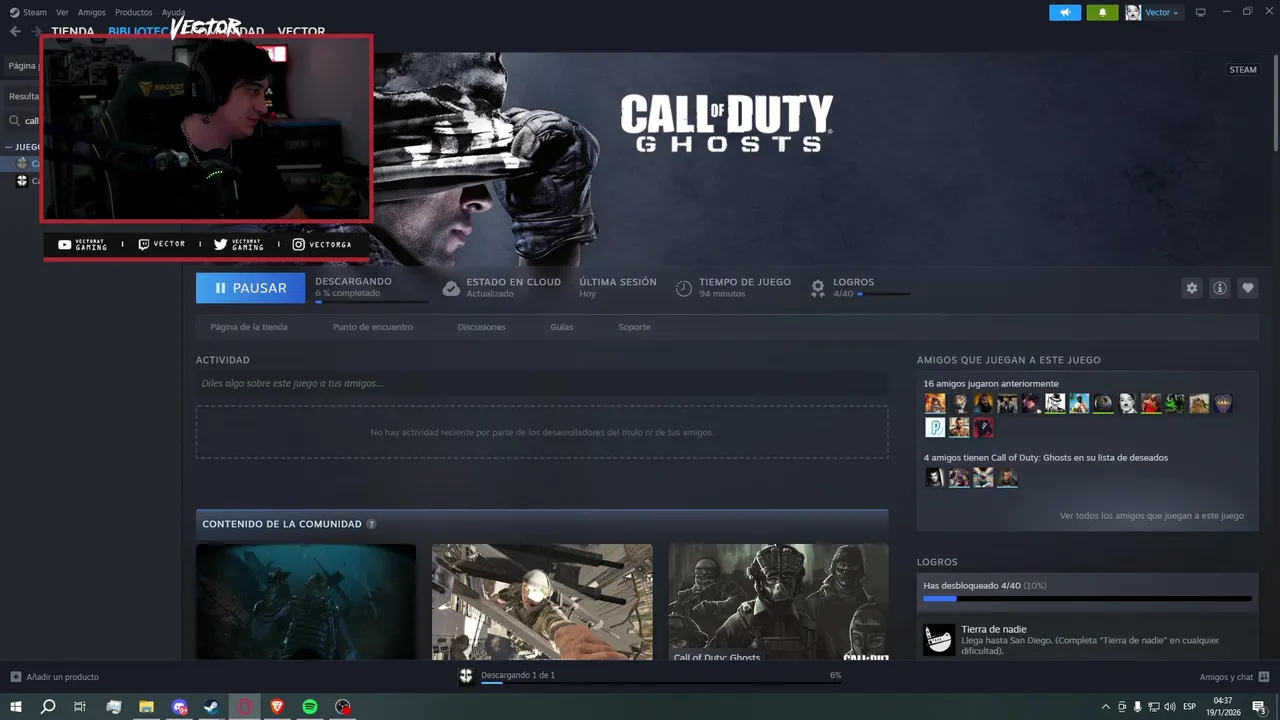The image size is (1280, 720).
Task: Click Añadir un producto
Action: 54,677
